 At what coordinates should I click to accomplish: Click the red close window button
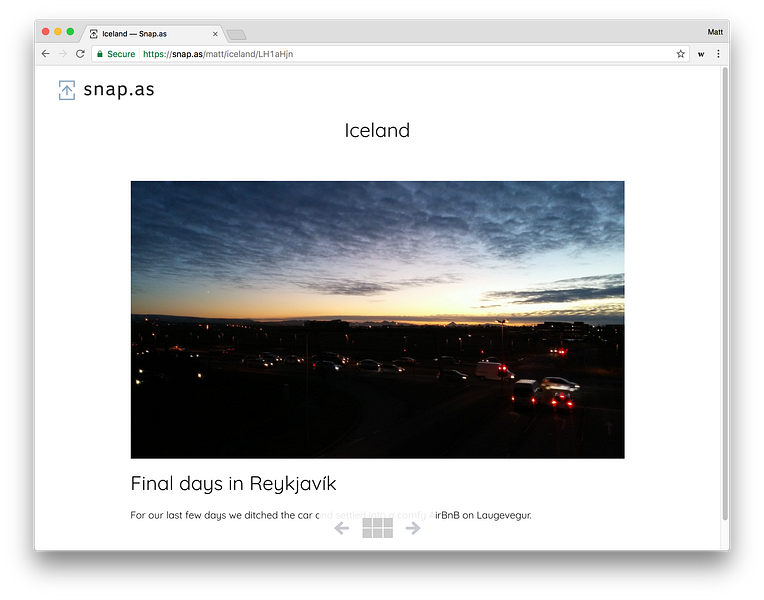pyautogui.click(x=46, y=32)
